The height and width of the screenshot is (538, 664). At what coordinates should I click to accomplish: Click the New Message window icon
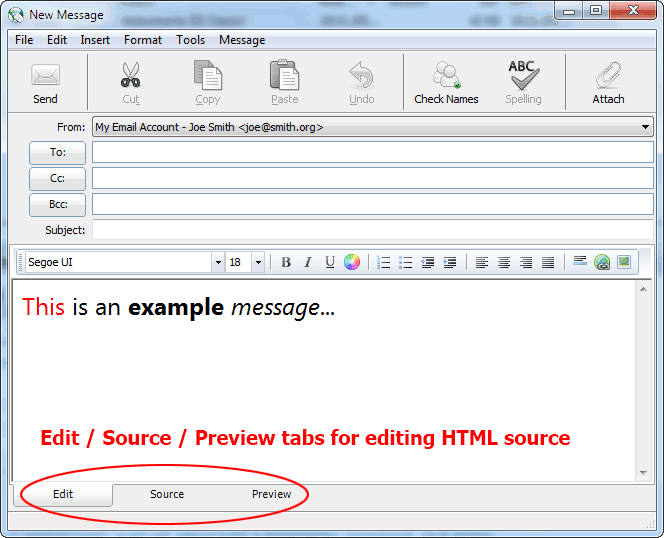tap(16, 15)
